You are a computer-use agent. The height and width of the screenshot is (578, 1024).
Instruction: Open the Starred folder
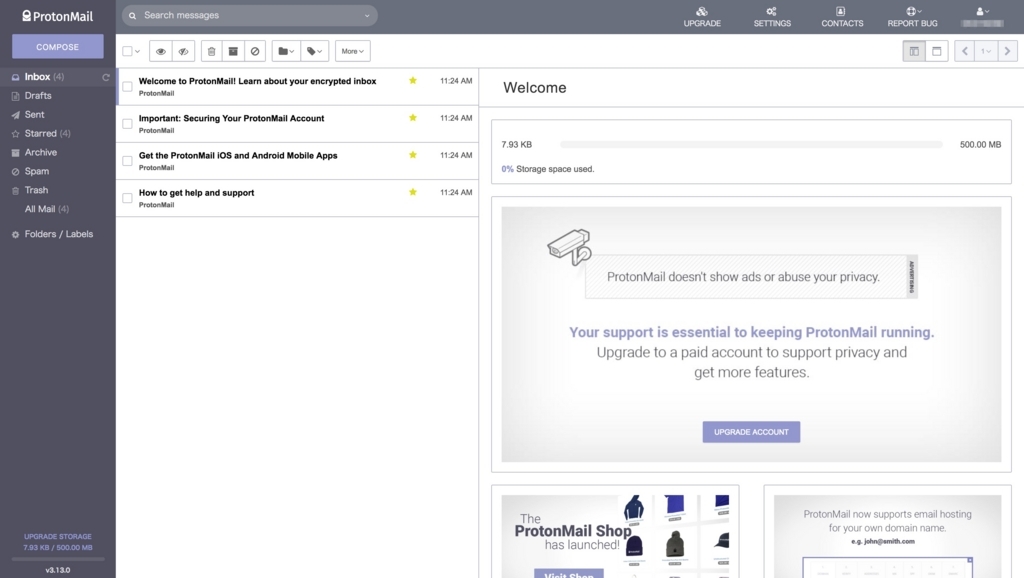pos(40,133)
